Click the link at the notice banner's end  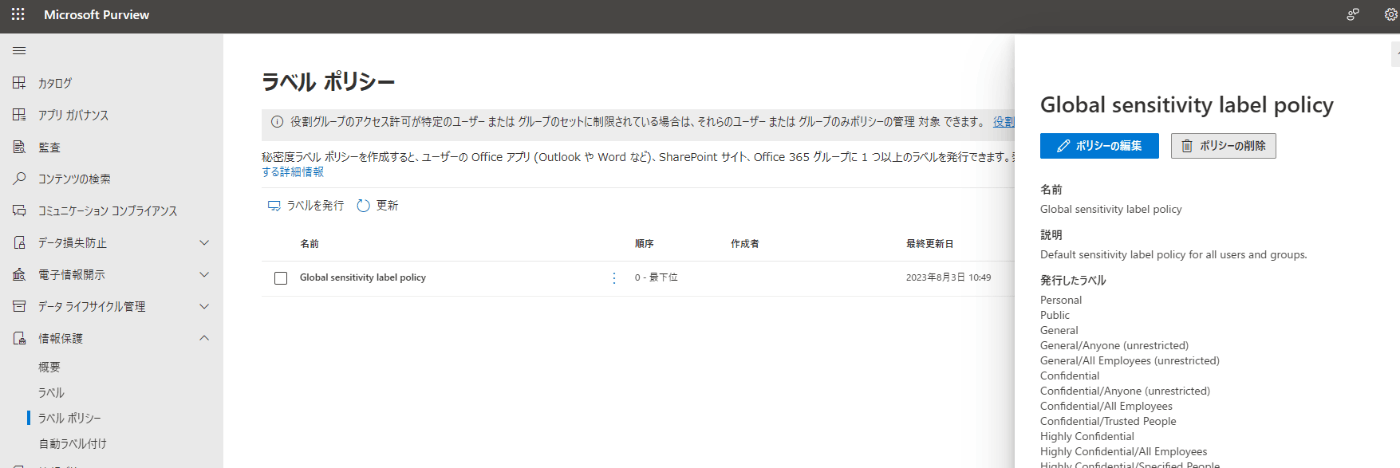tap(1003, 122)
